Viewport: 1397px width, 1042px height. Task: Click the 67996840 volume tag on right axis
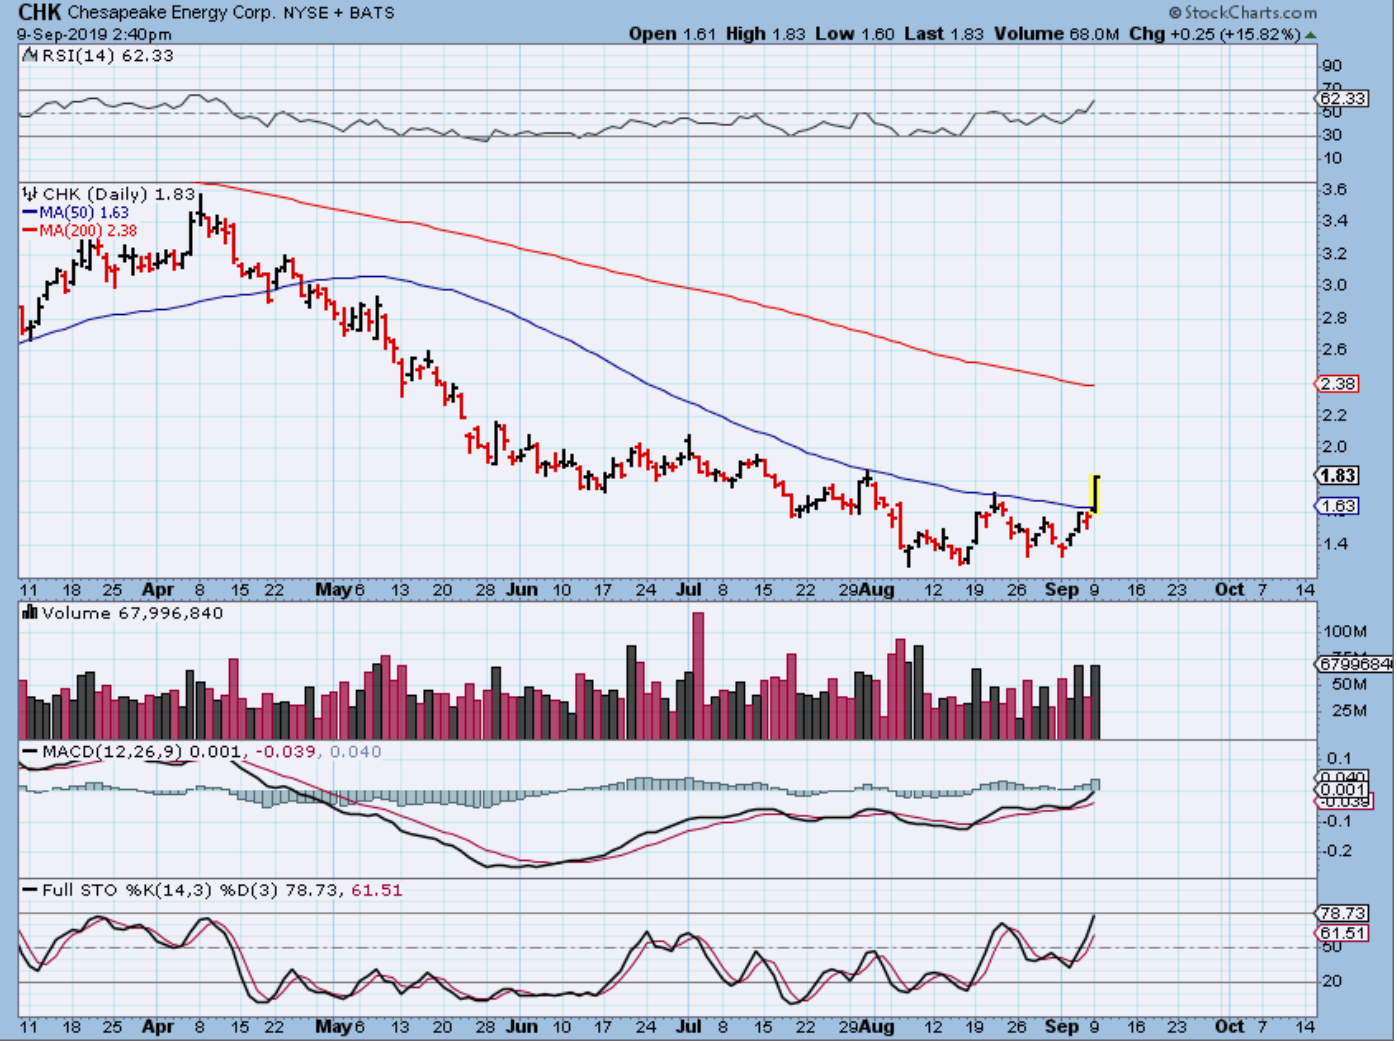pyautogui.click(x=1354, y=664)
